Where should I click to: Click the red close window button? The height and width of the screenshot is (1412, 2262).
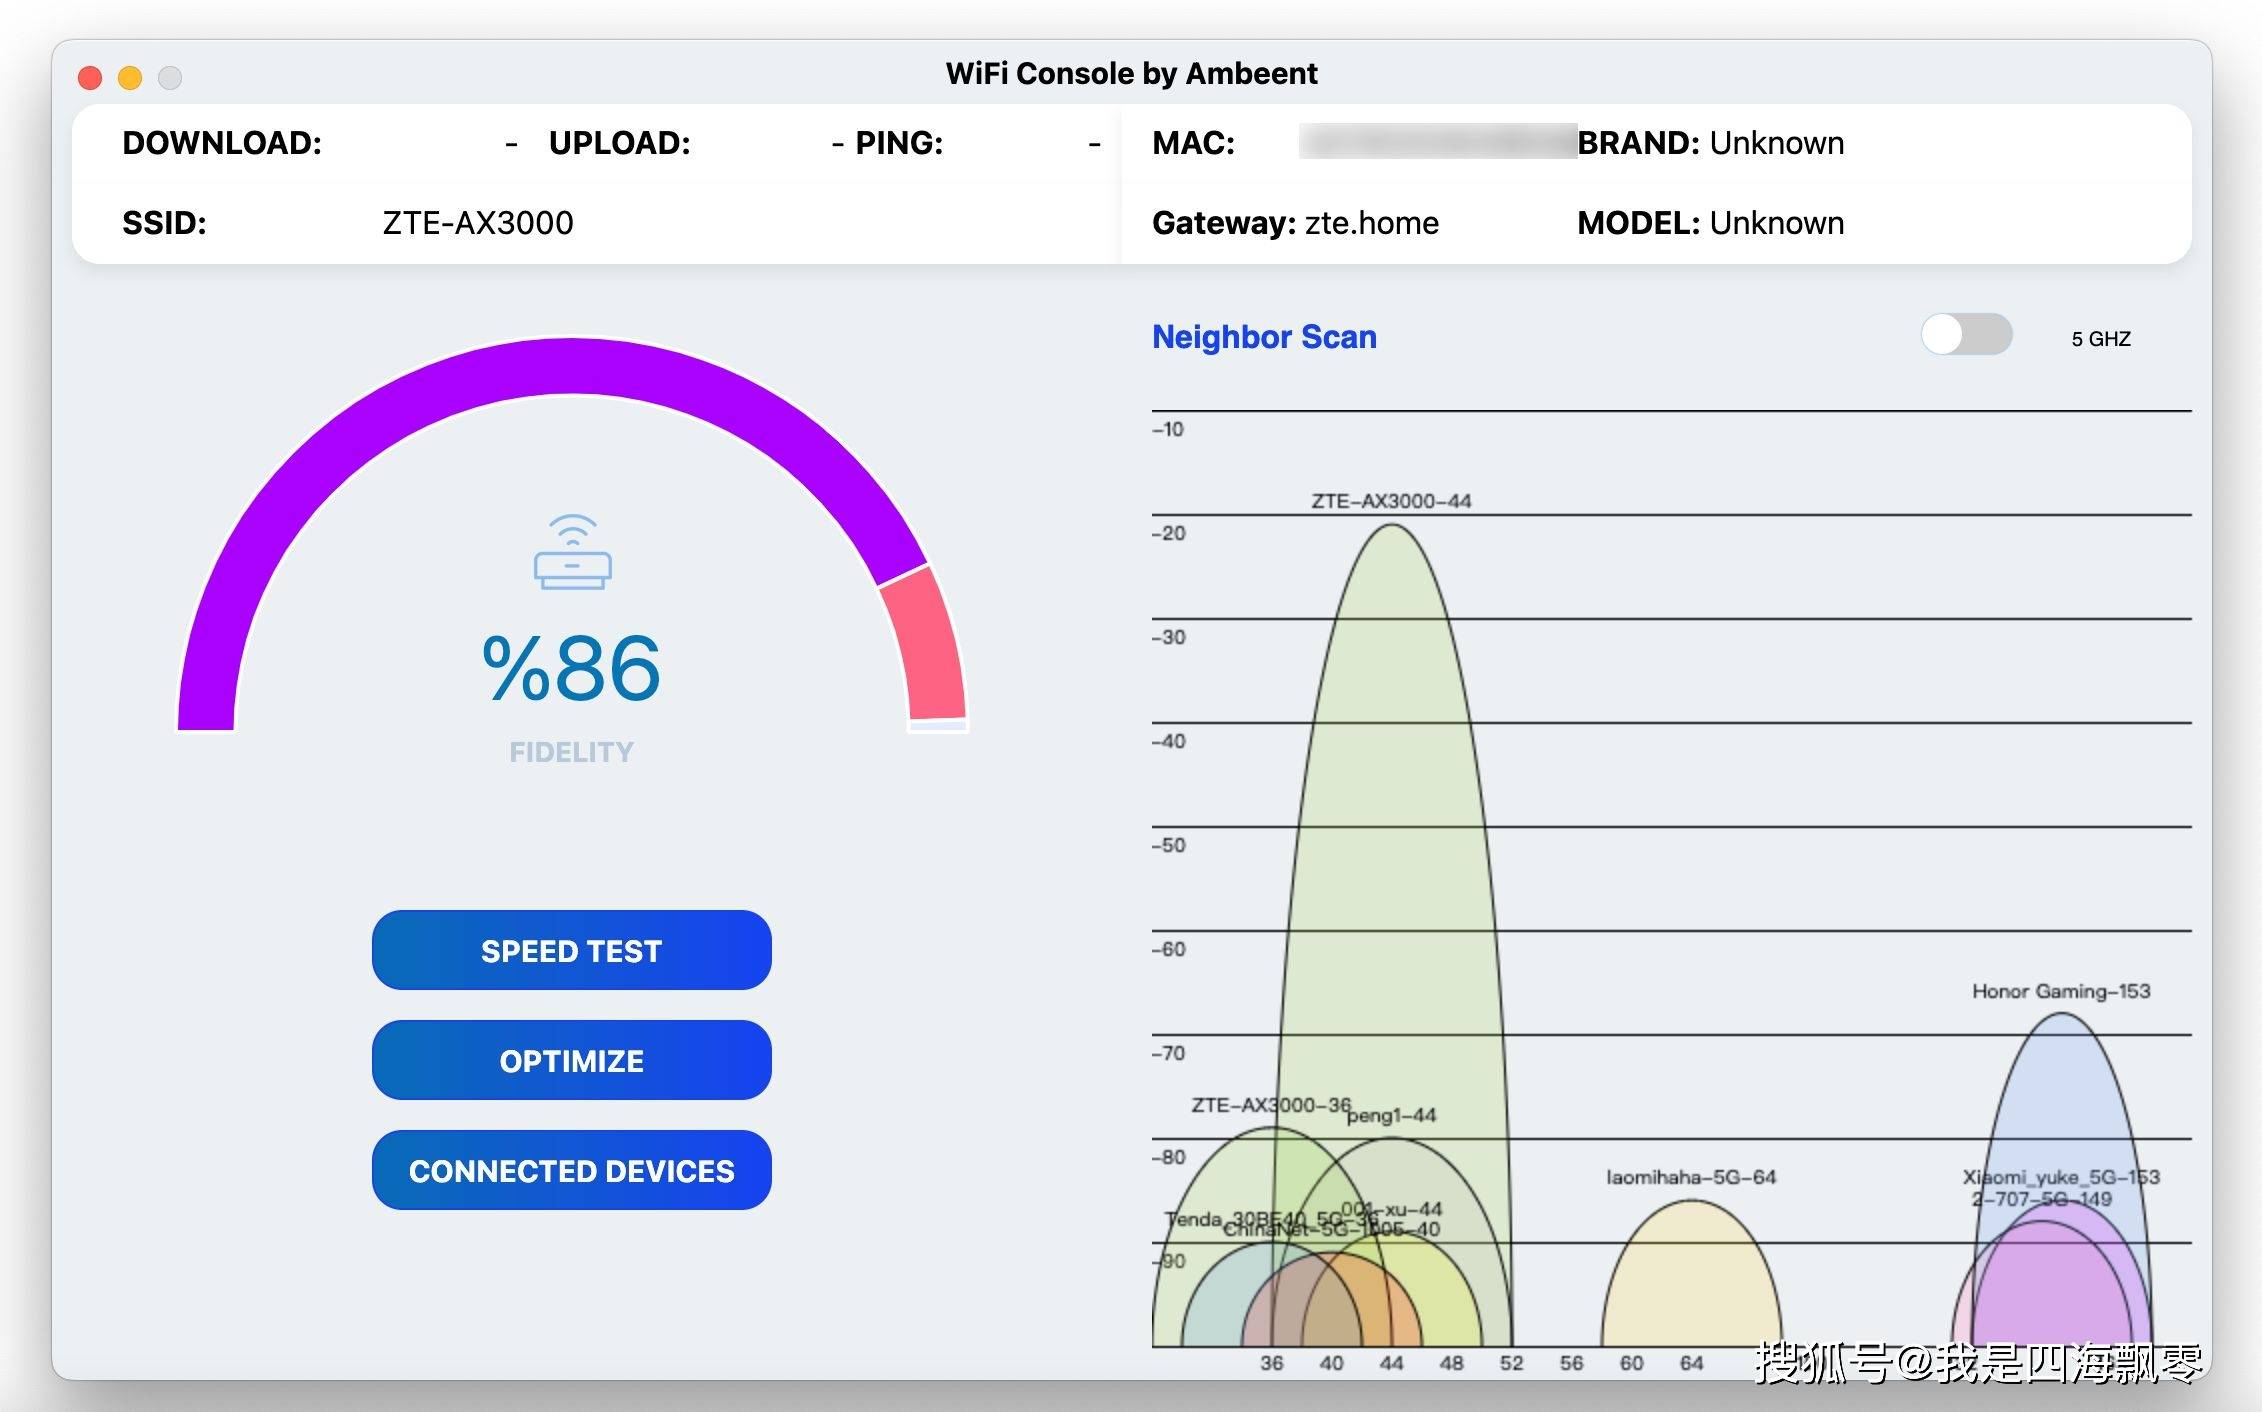(x=90, y=78)
